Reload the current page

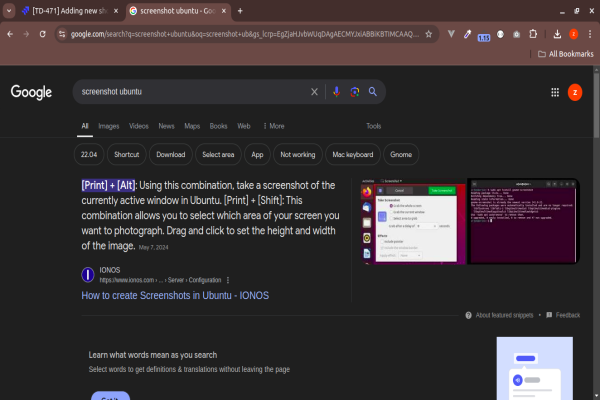(x=42, y=34)
